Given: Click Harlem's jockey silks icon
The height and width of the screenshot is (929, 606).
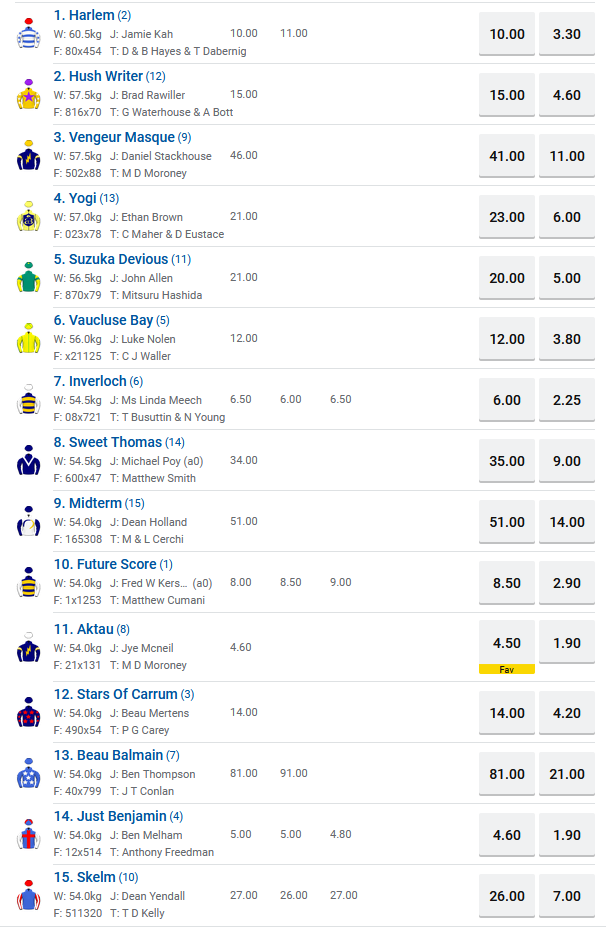Looking at the screenshot, I should pyautogui.click(x=27, y=34).
